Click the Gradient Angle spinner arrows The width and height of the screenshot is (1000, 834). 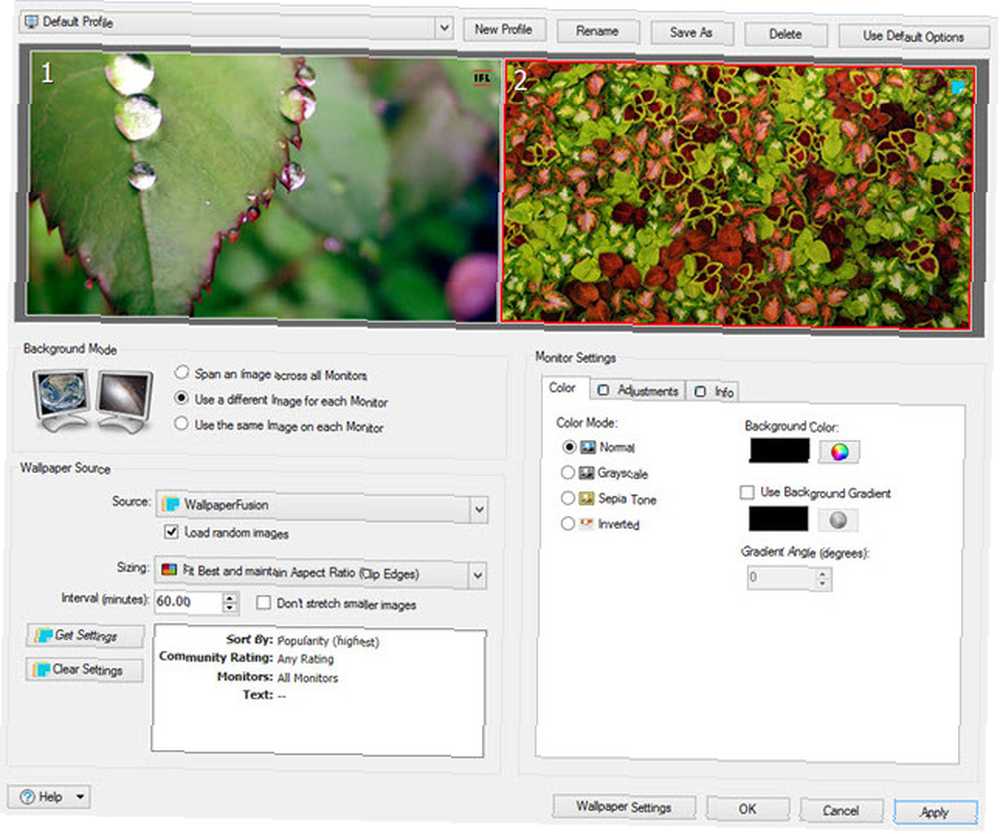coord(823,579)
